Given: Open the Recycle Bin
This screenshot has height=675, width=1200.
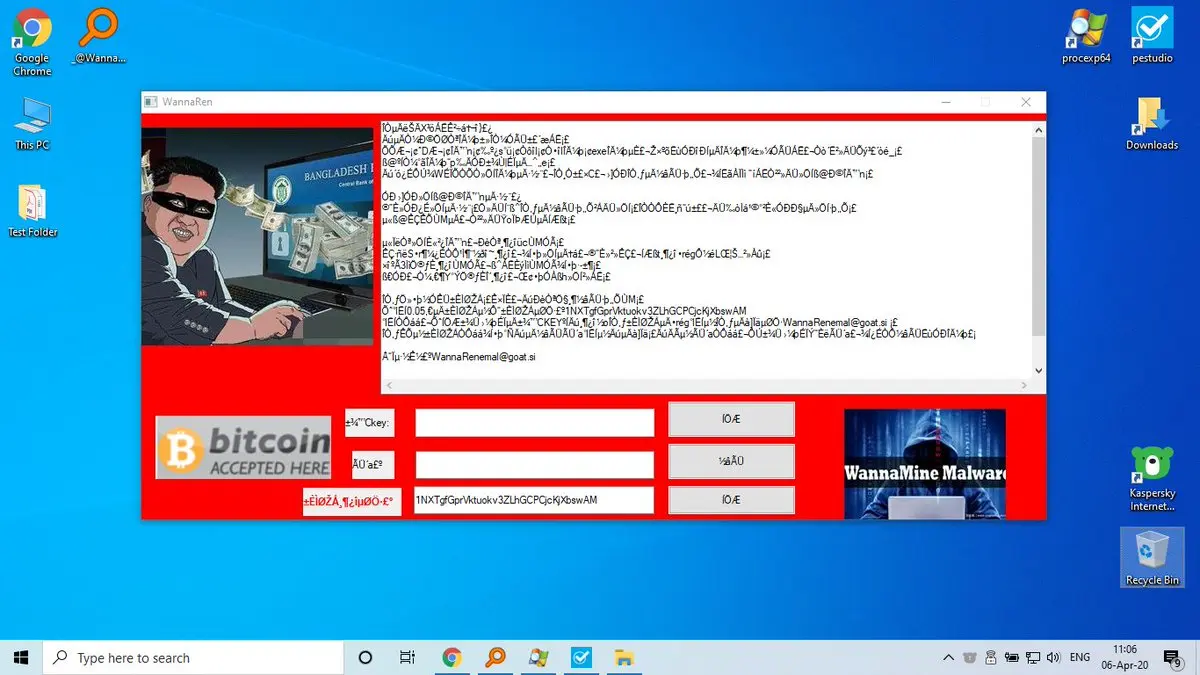Looking at the screenshot, I should coord(1152,558).
